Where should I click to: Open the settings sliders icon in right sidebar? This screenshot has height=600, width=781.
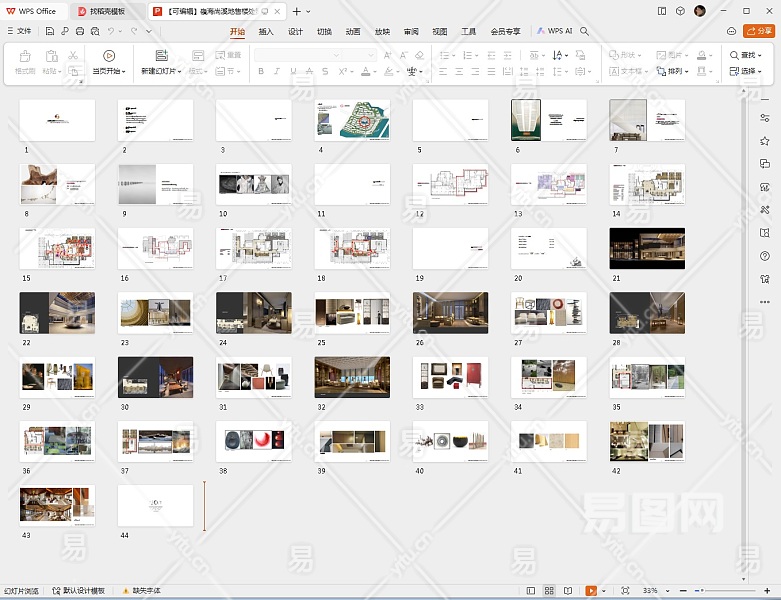(765, 118)
